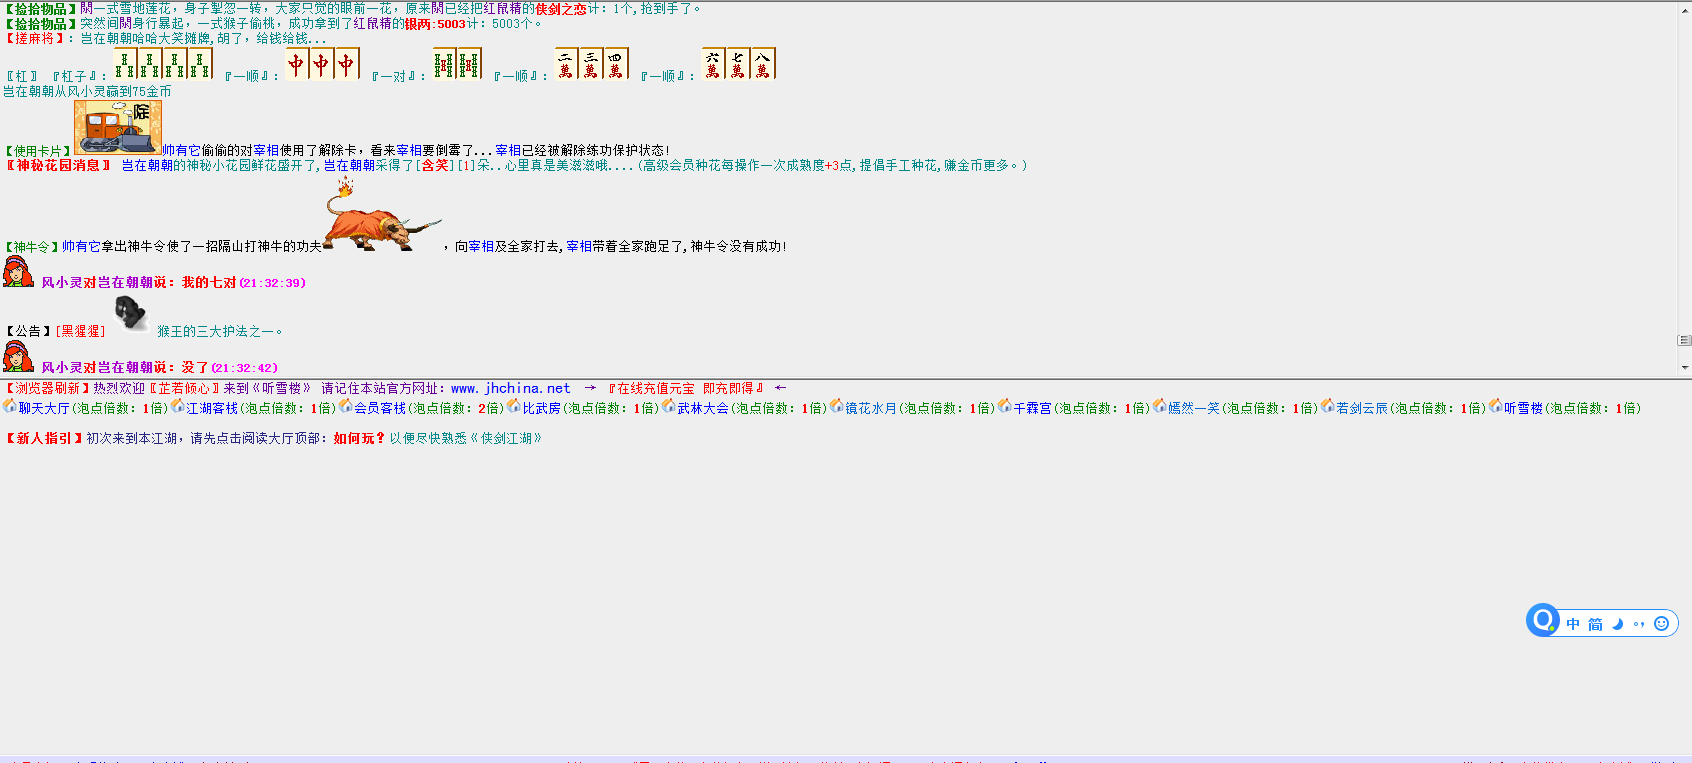Click the 二萬 mahjong tile
The image size is (1692, 763).
(567, 64)
